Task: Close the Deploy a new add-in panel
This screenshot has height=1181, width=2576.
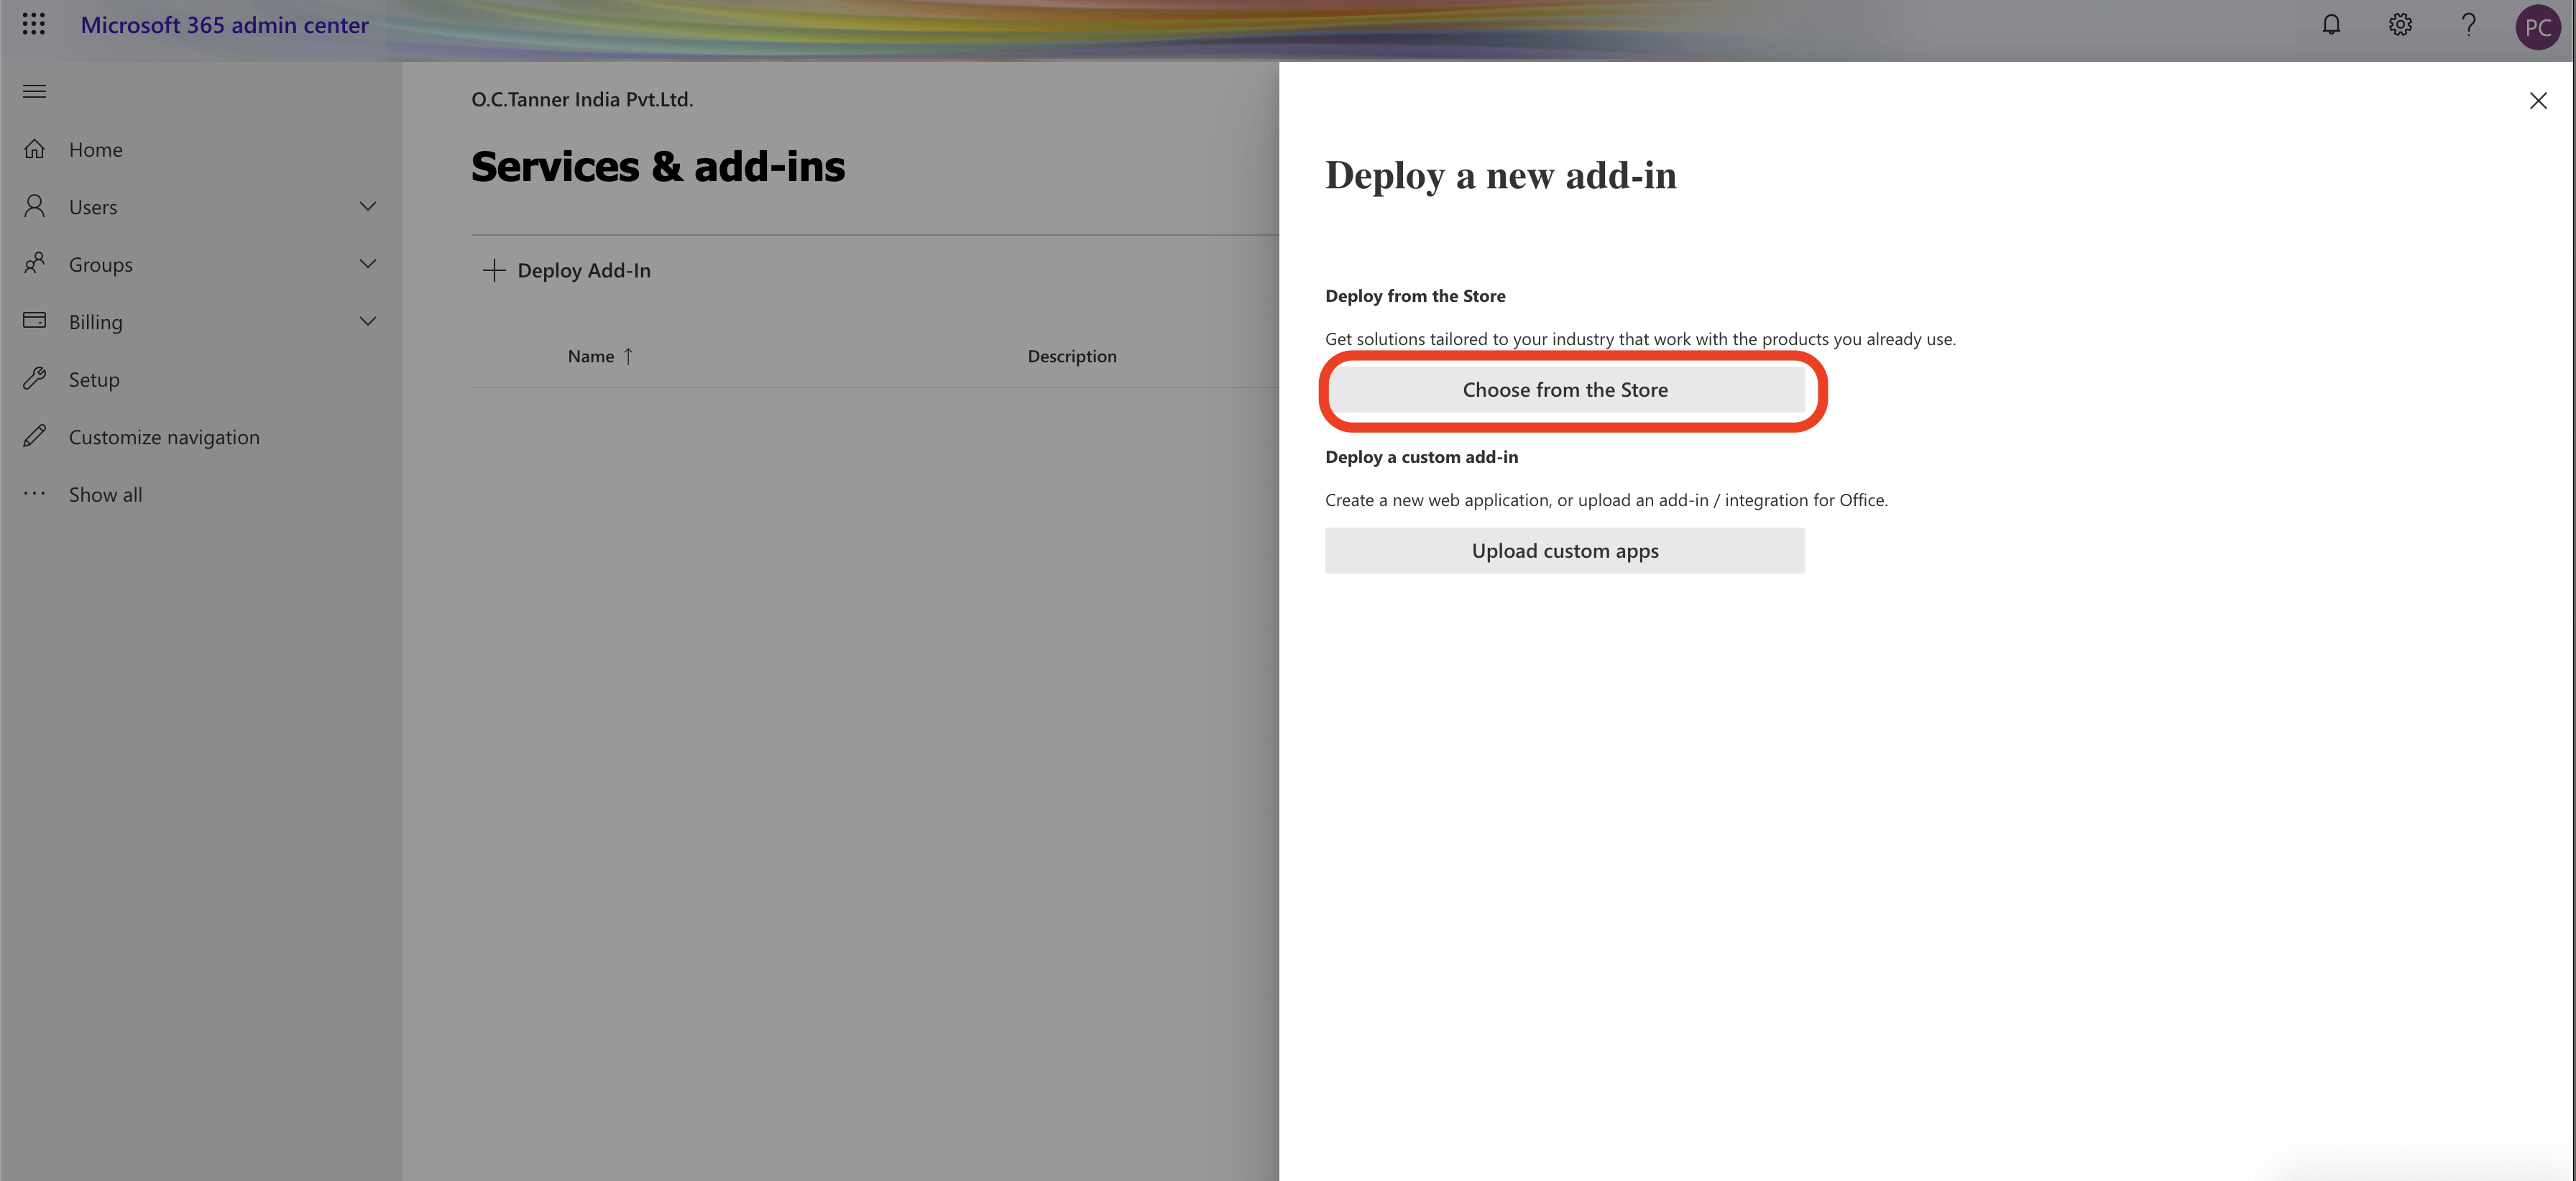Action: coord(2537,100)
